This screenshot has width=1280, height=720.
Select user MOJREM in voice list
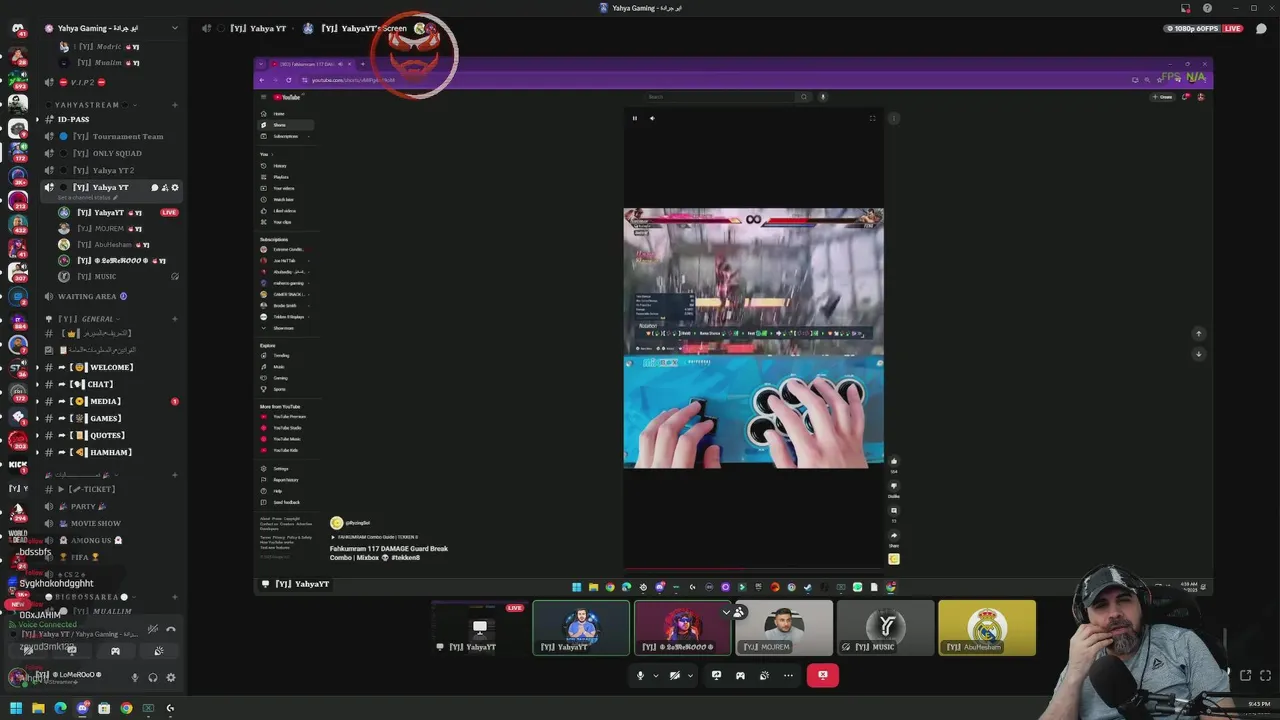click(x=118, y=228)
